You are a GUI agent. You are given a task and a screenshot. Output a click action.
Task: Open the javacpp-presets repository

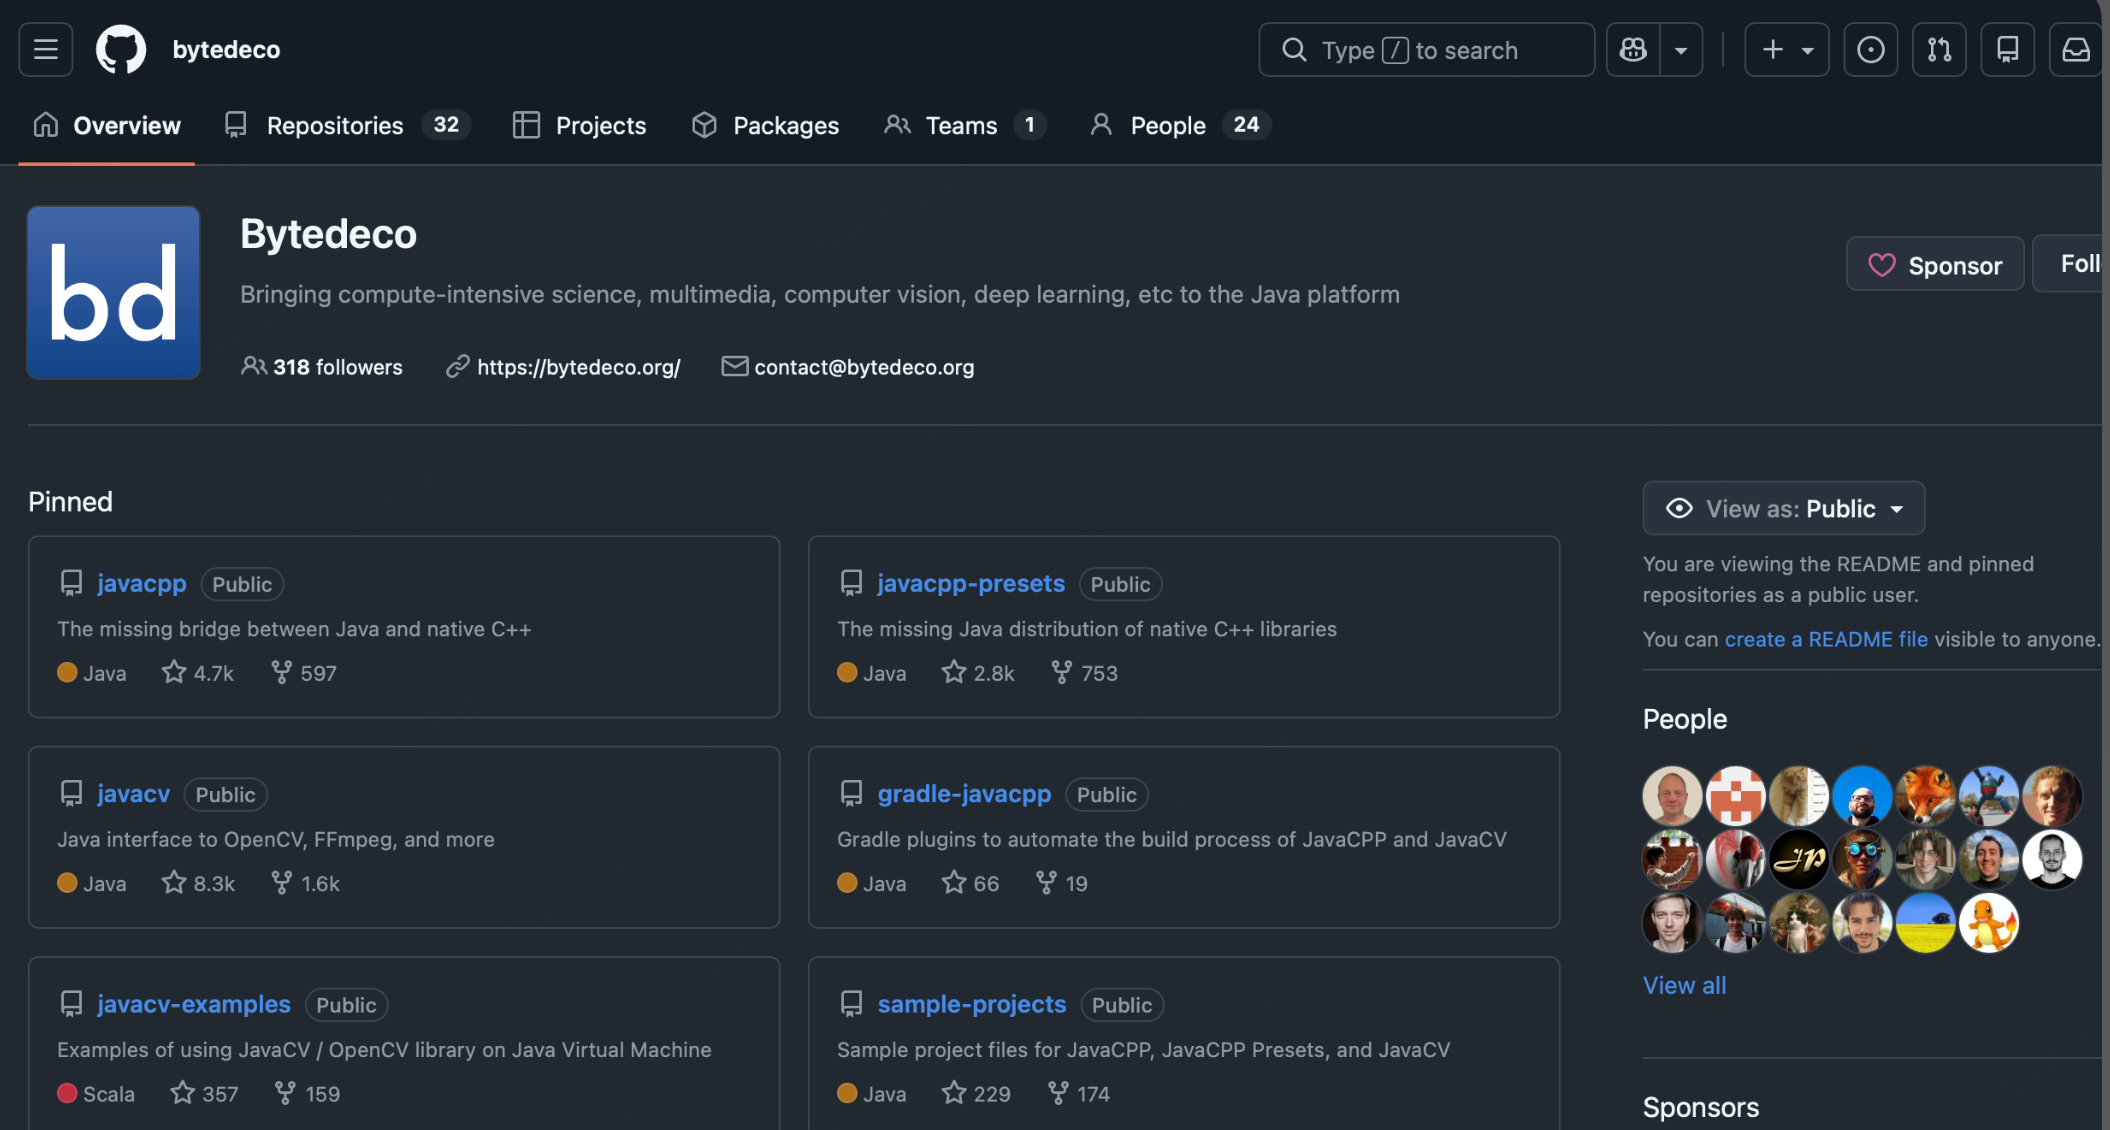tap(971, 584)
